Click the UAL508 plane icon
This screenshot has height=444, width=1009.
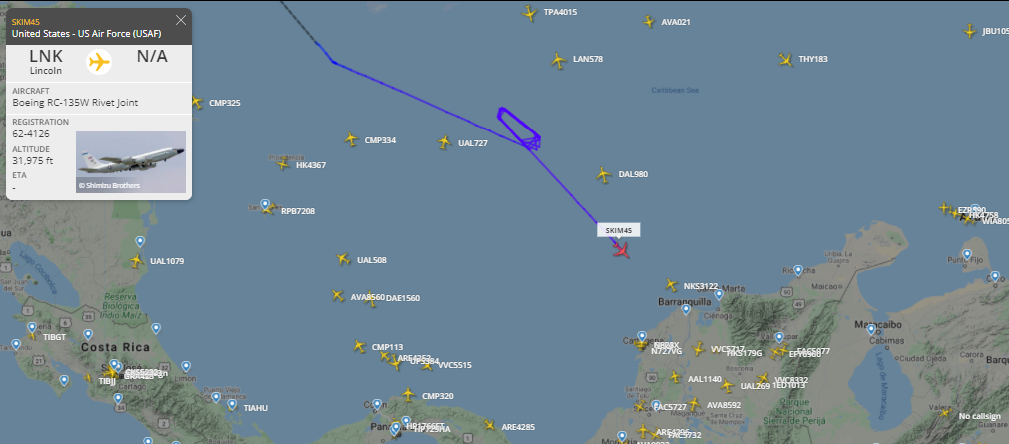click(343, 259)
